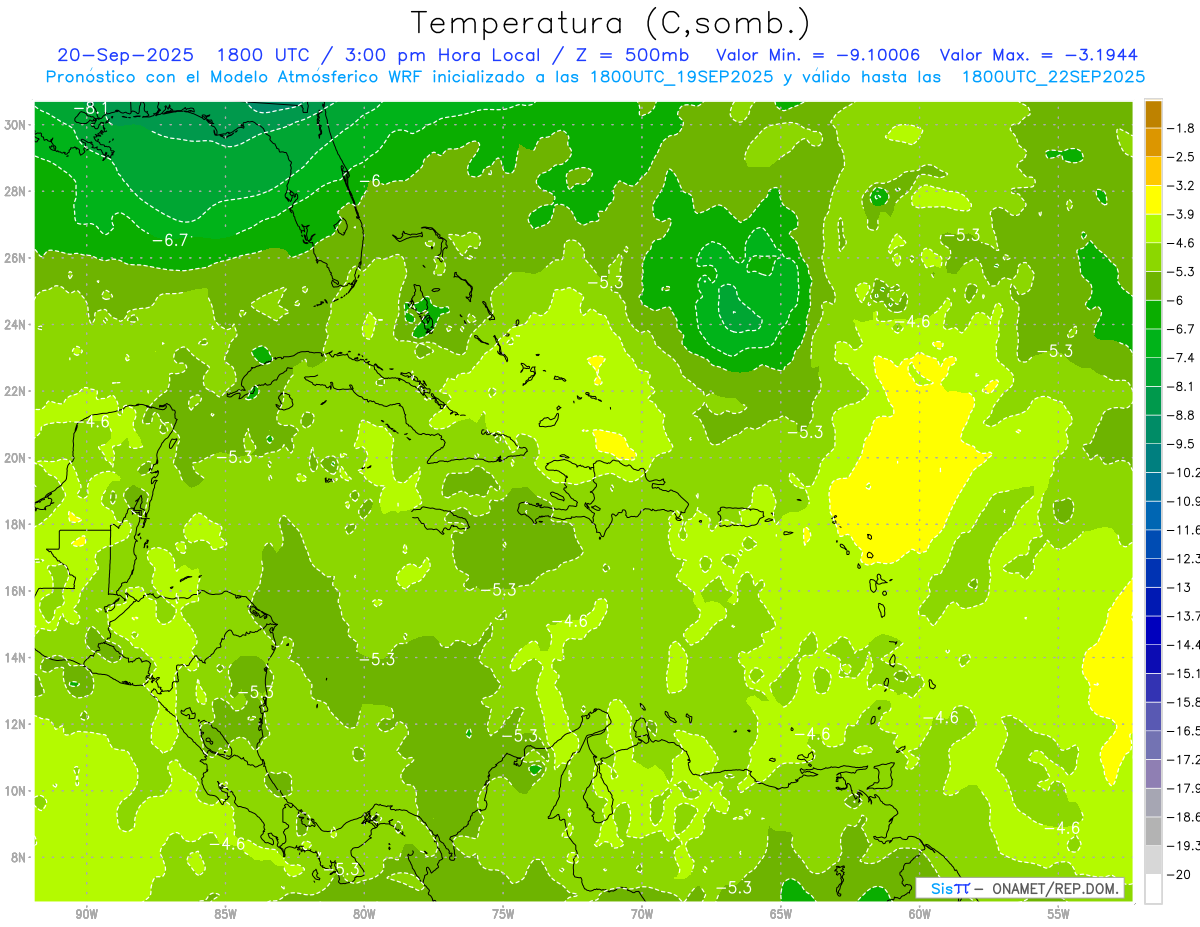
Task: Click the legend swatch between -6.7 and -7.4
Action: tap(1153, 343)
